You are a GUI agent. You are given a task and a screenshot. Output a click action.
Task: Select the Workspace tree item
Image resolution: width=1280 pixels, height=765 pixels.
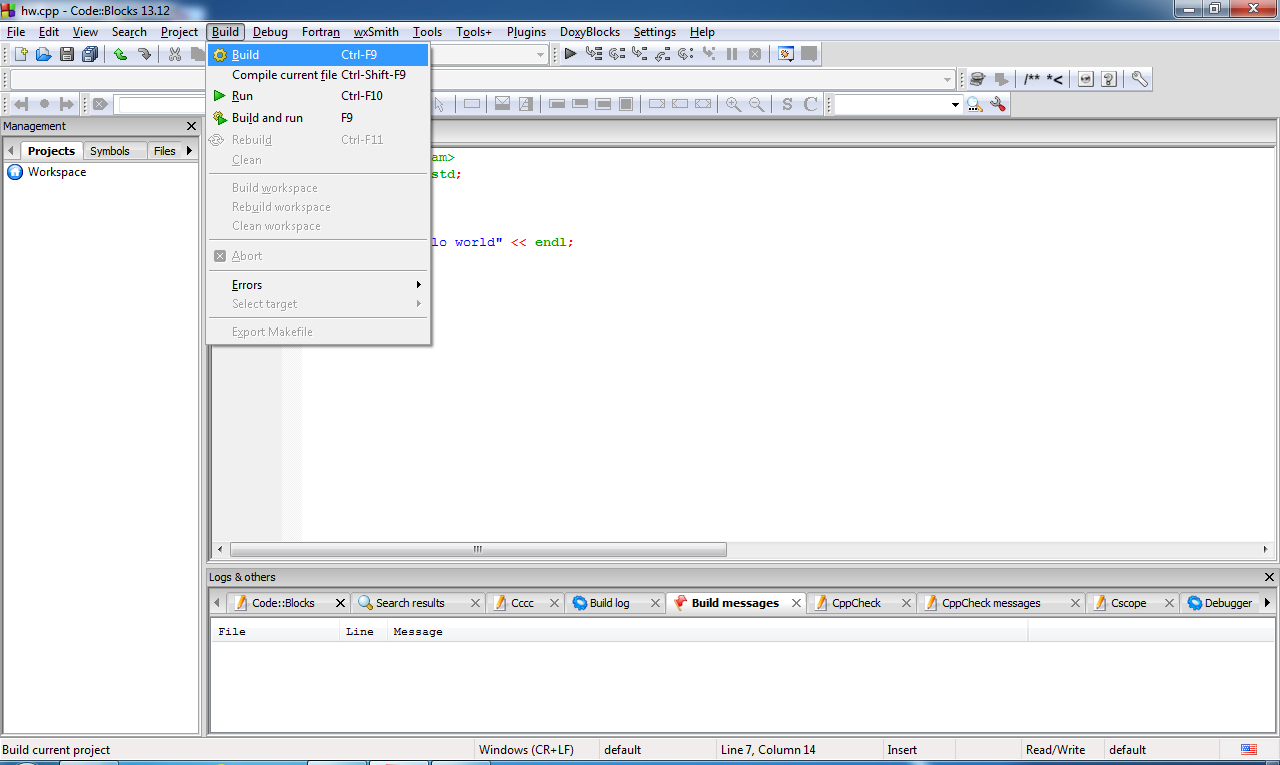point(57,172)
